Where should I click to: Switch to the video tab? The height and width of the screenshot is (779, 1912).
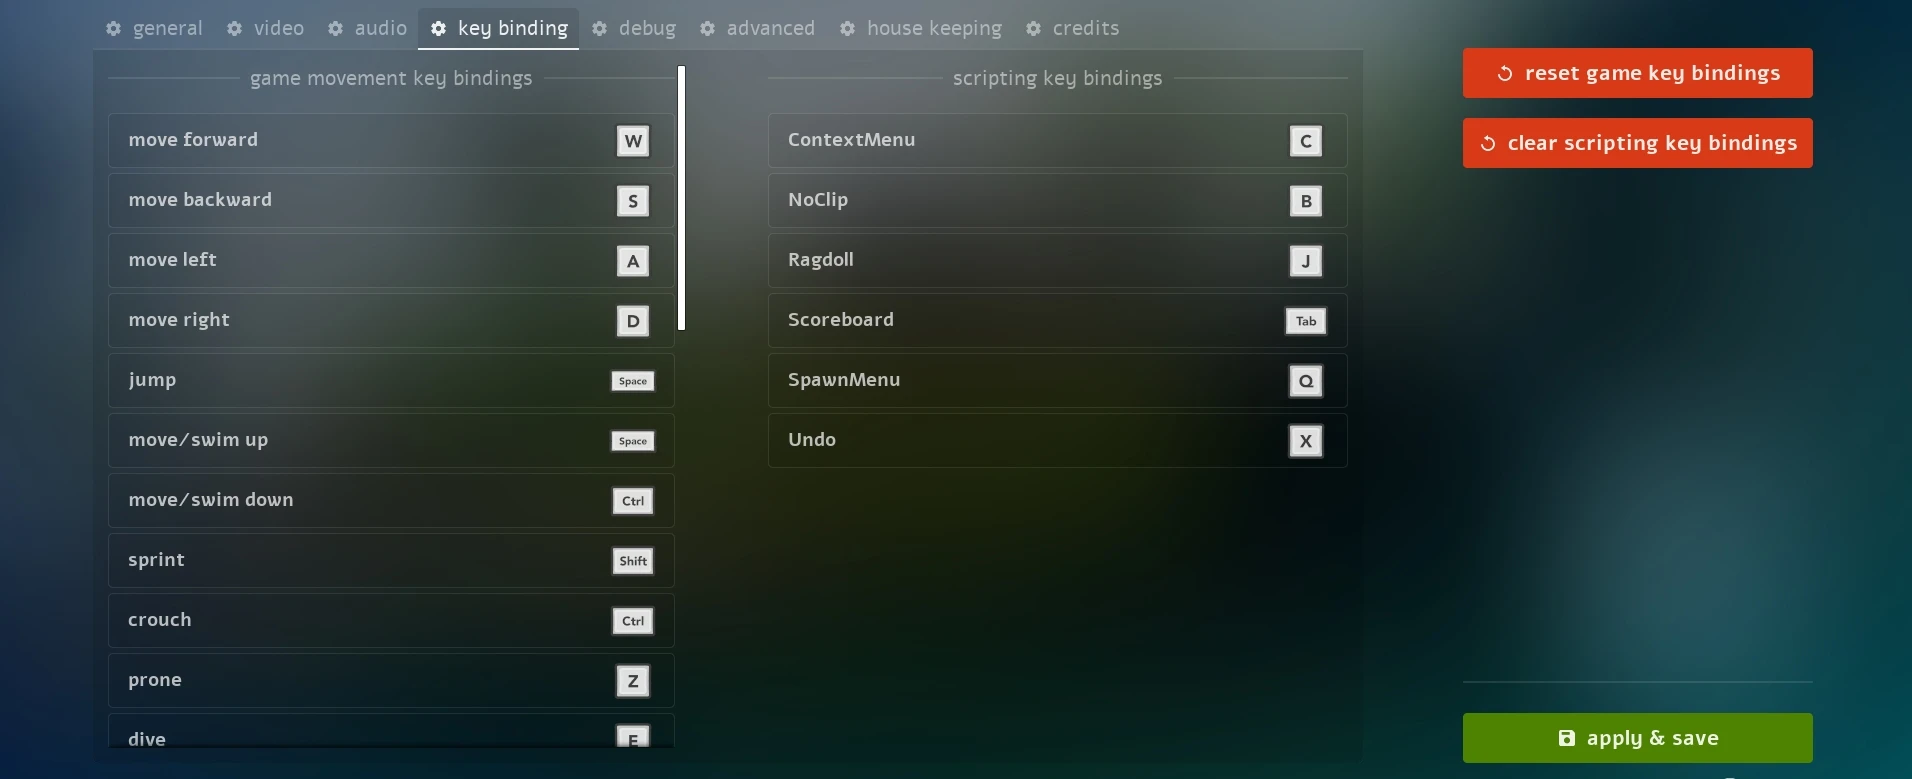click(x=266, y=29)
